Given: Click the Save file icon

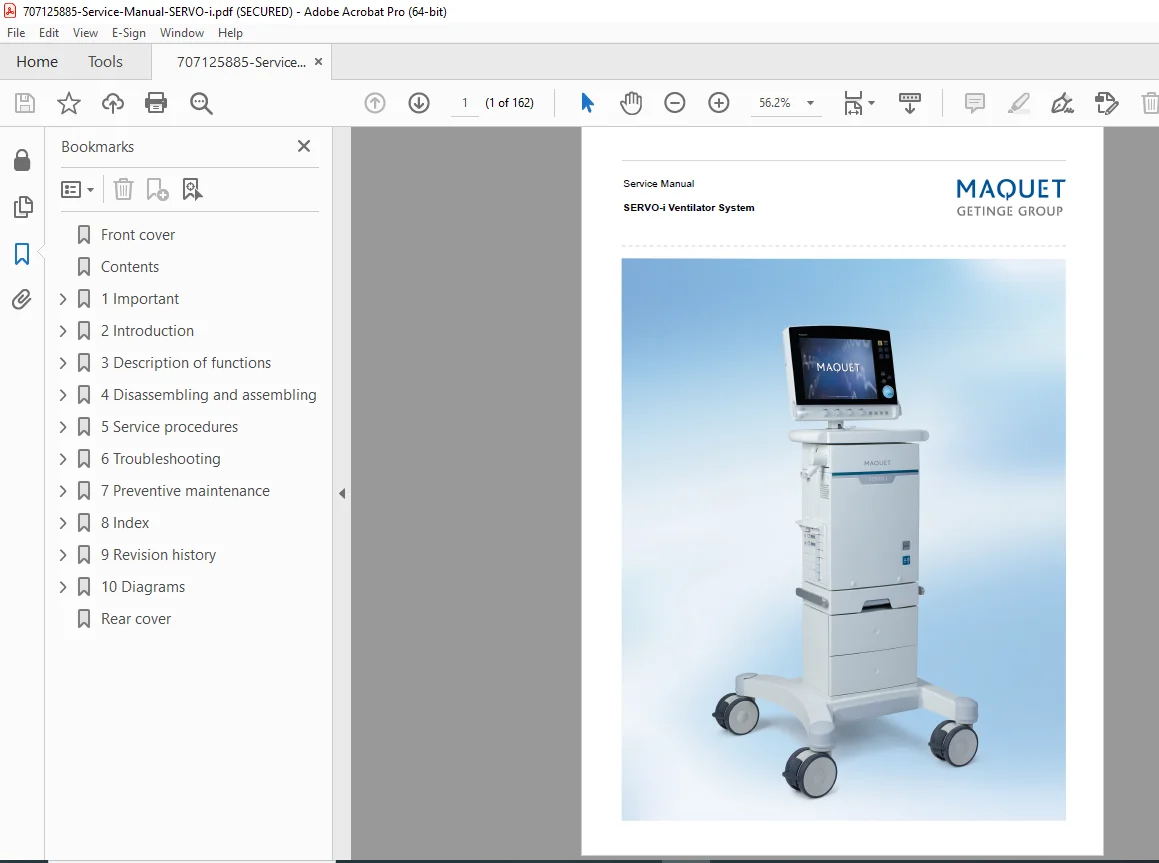Looking at the screenshot, I should (24, 103).
